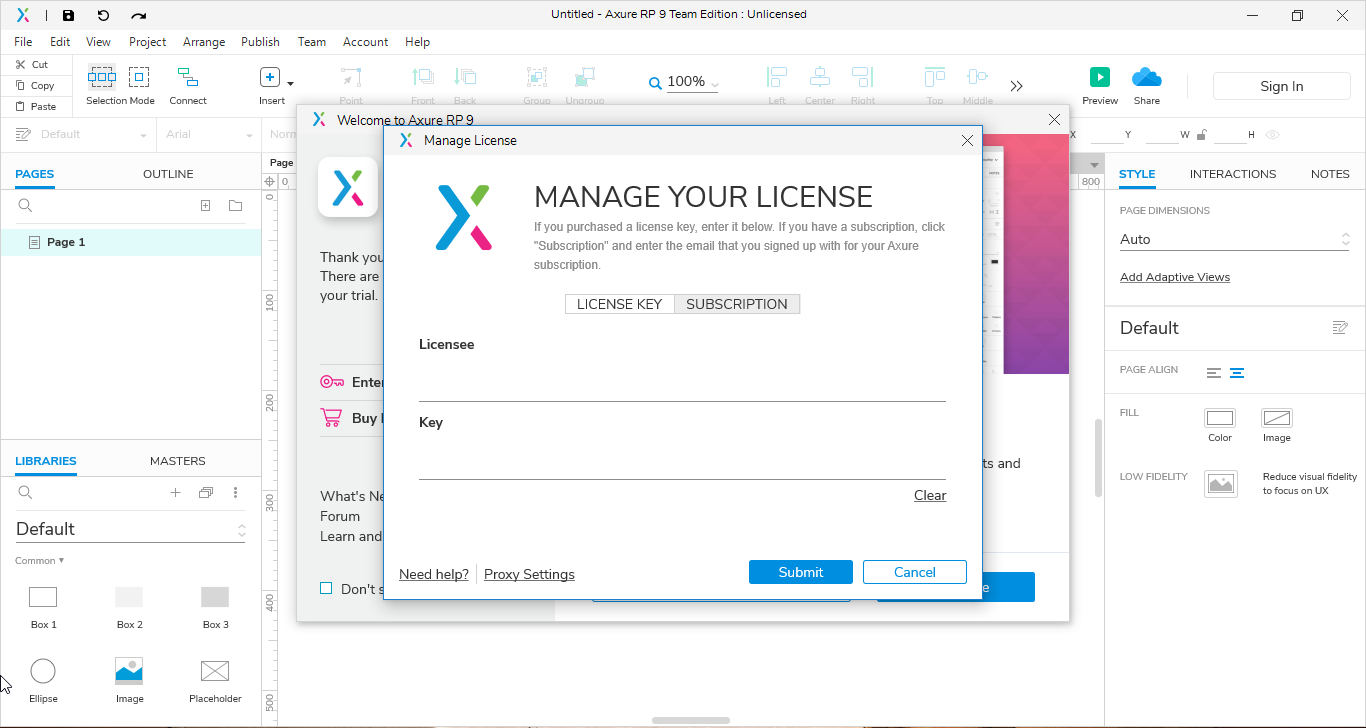The image size is (1366, 728).
Task: Tick the Don't show checkbox in Welcome window
Action: [x=326, y=588]
